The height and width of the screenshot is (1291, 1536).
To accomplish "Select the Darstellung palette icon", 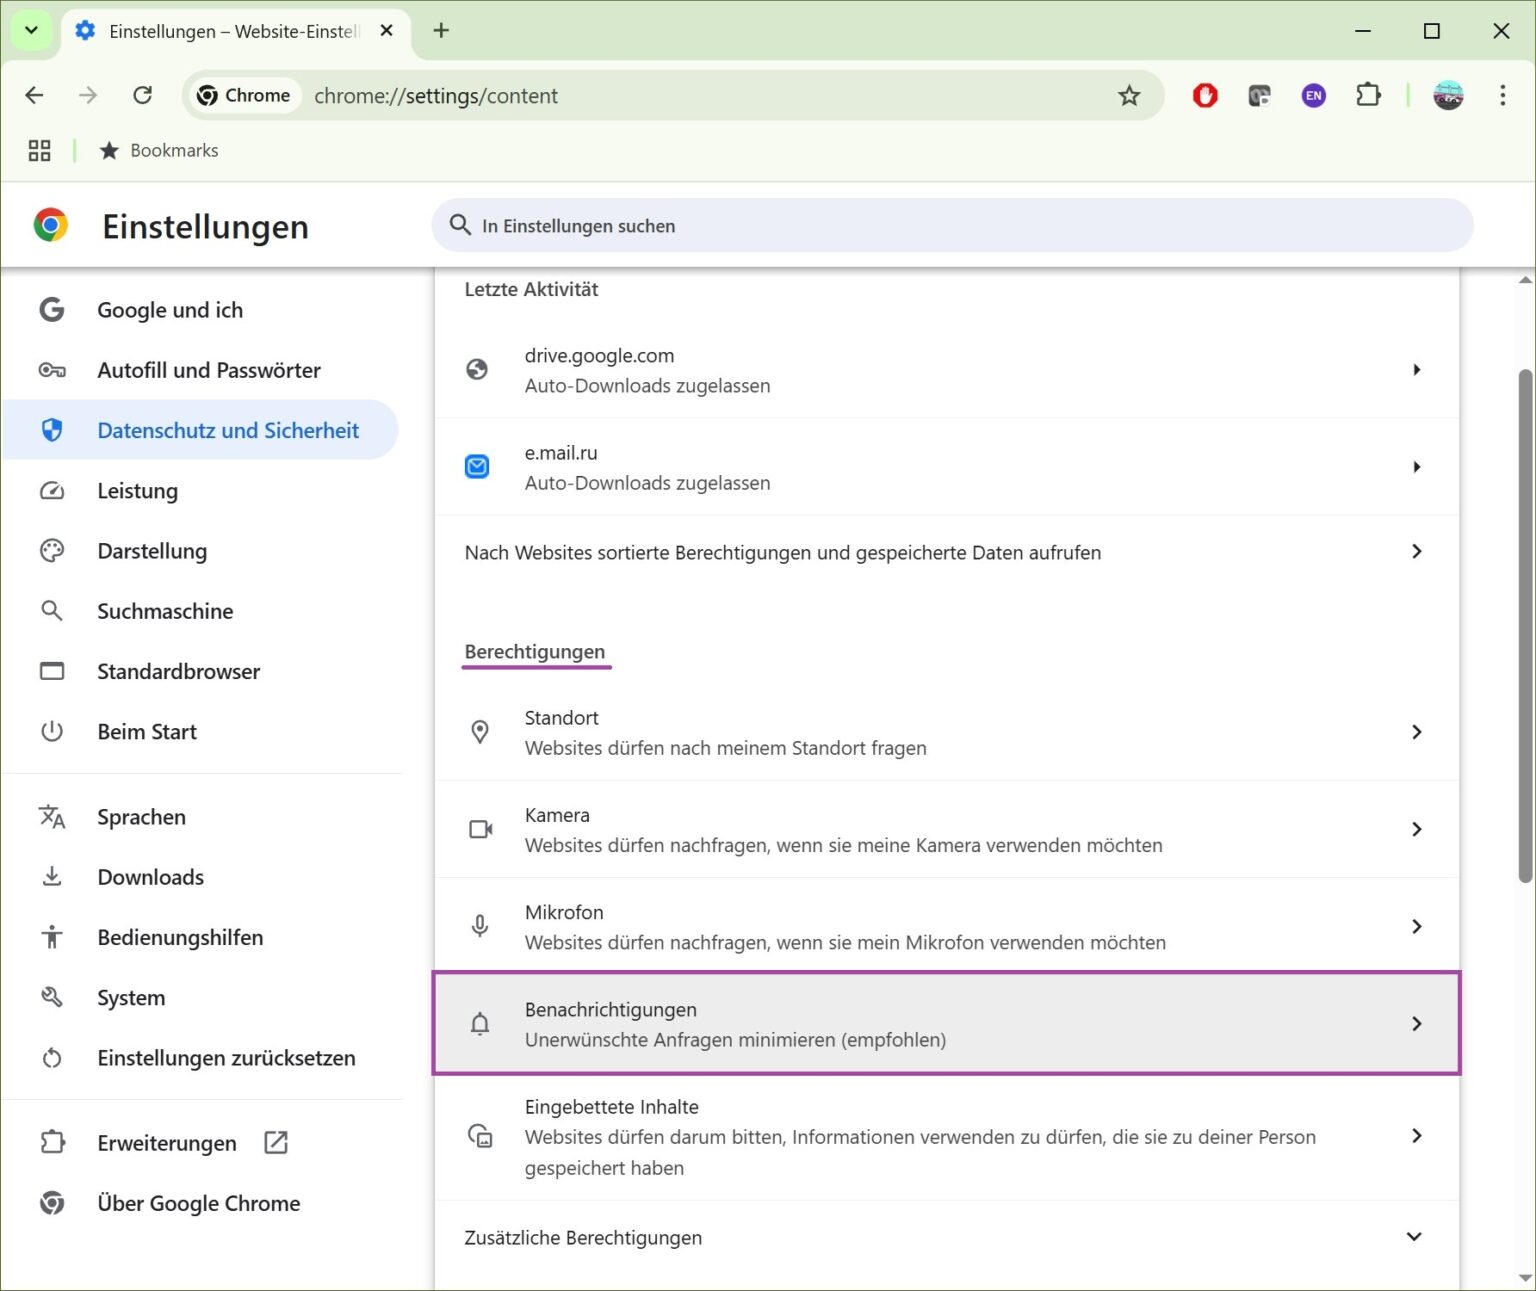I will (51, 550).
